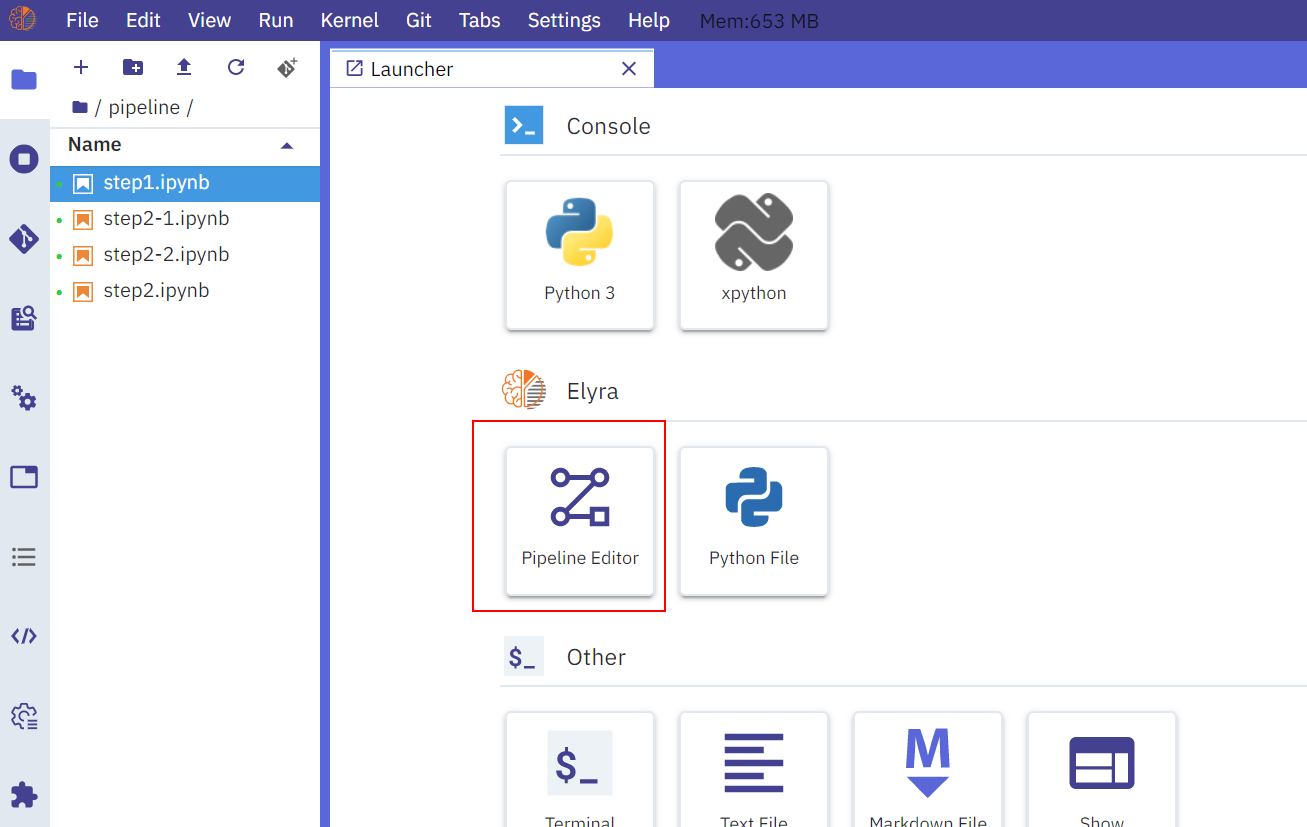Viewport: 1307px width, 827px height.
Task: Open the Code Snippets sidebar panel
Action: (x=24, y=636)
